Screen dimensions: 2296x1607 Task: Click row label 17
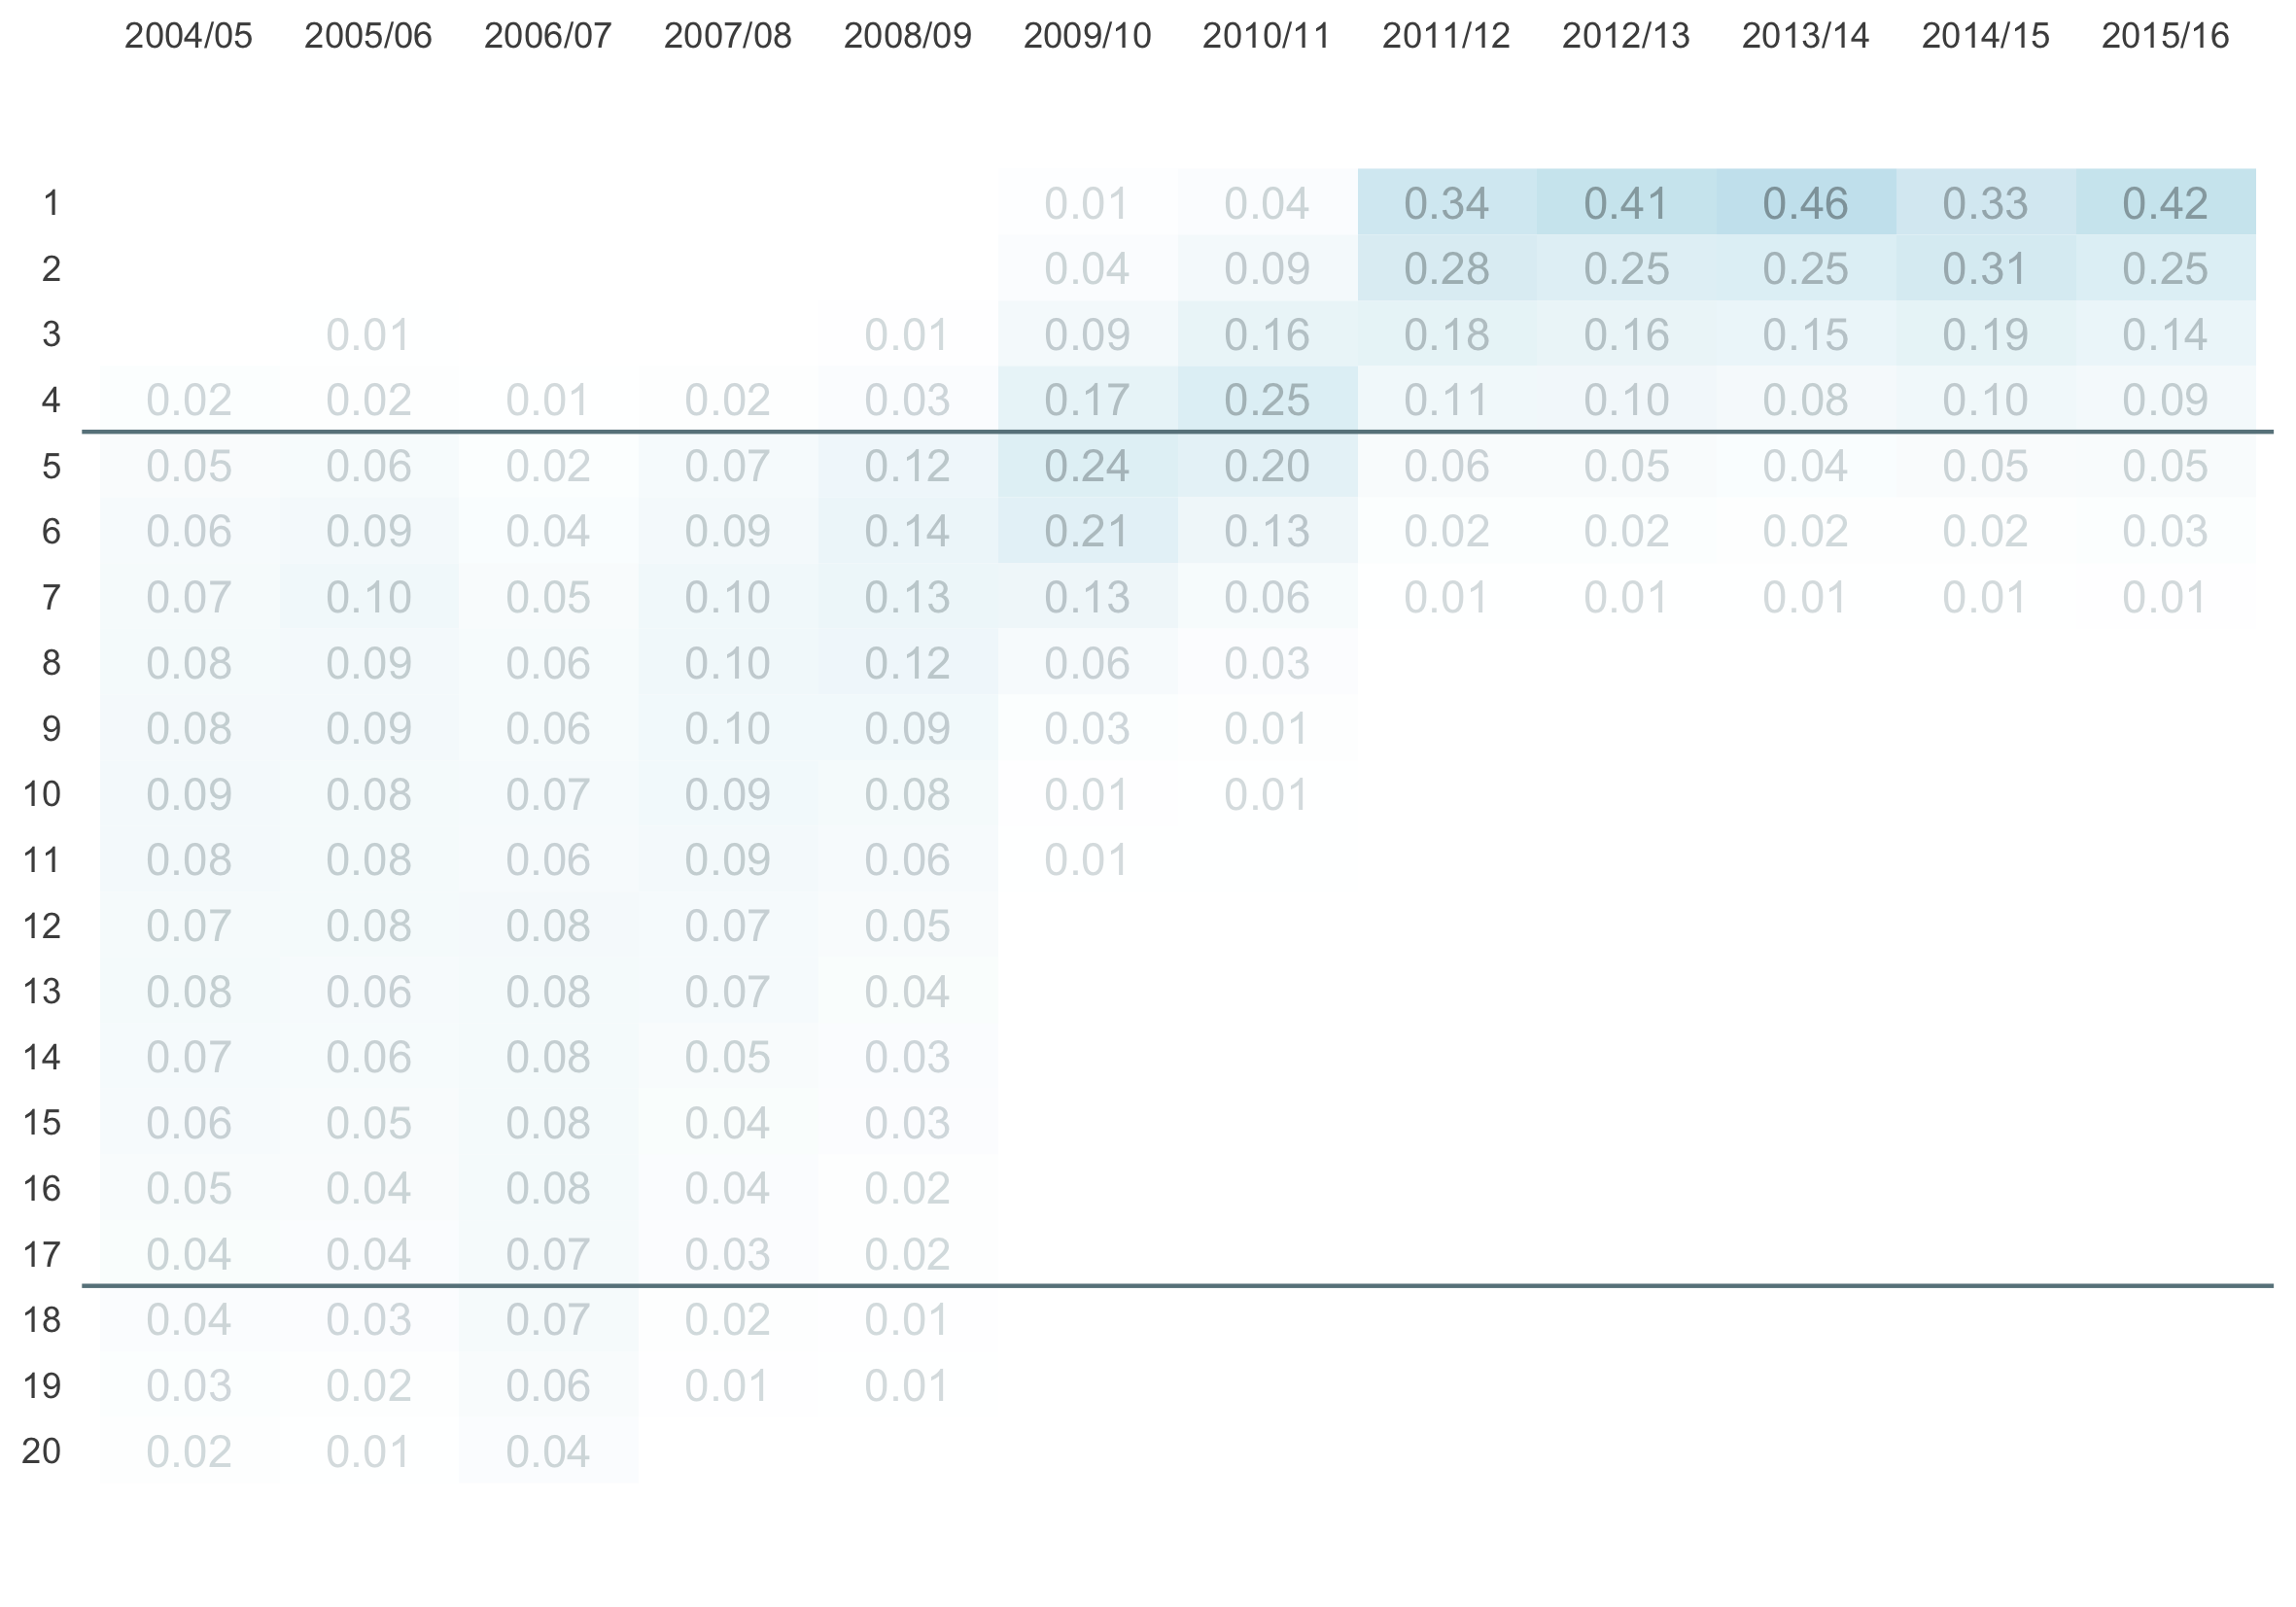pos(42,1254)
